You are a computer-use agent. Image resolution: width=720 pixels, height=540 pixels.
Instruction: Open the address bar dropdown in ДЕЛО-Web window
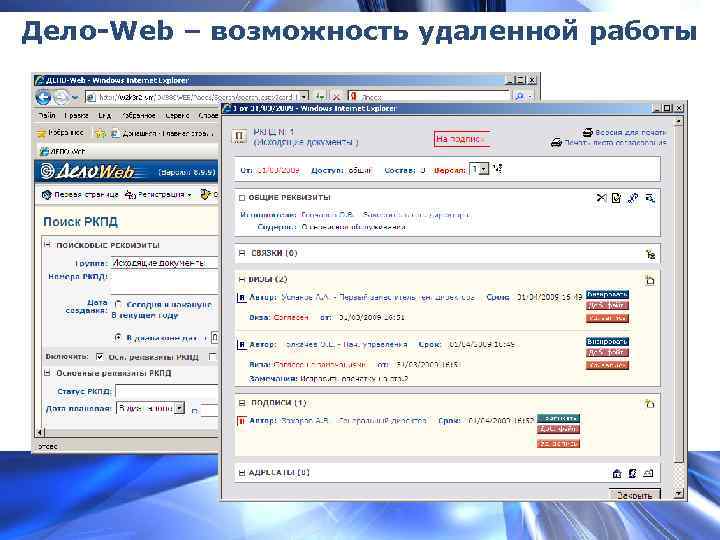tap(304, 97)
